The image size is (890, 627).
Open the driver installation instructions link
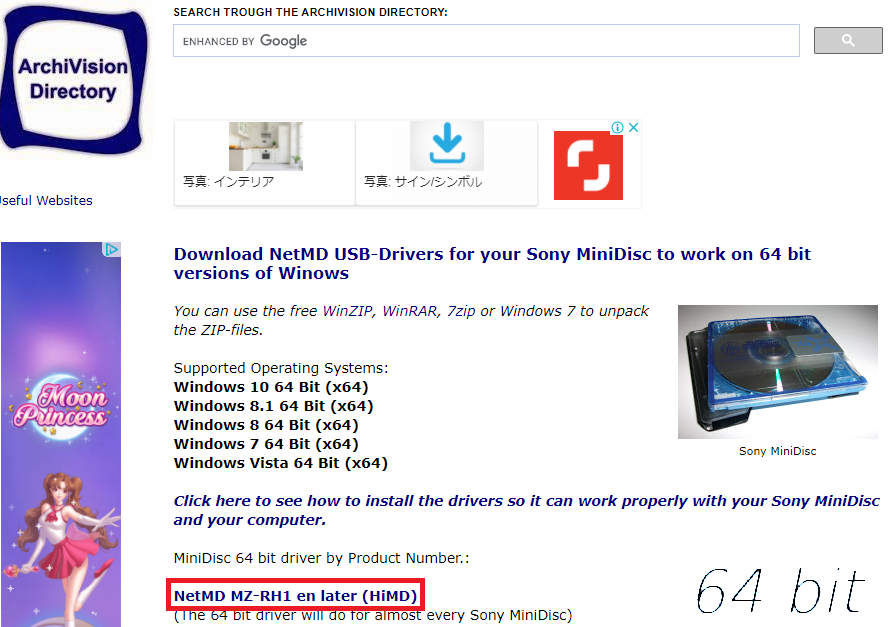pyautogui.click(x=526, y=510)
